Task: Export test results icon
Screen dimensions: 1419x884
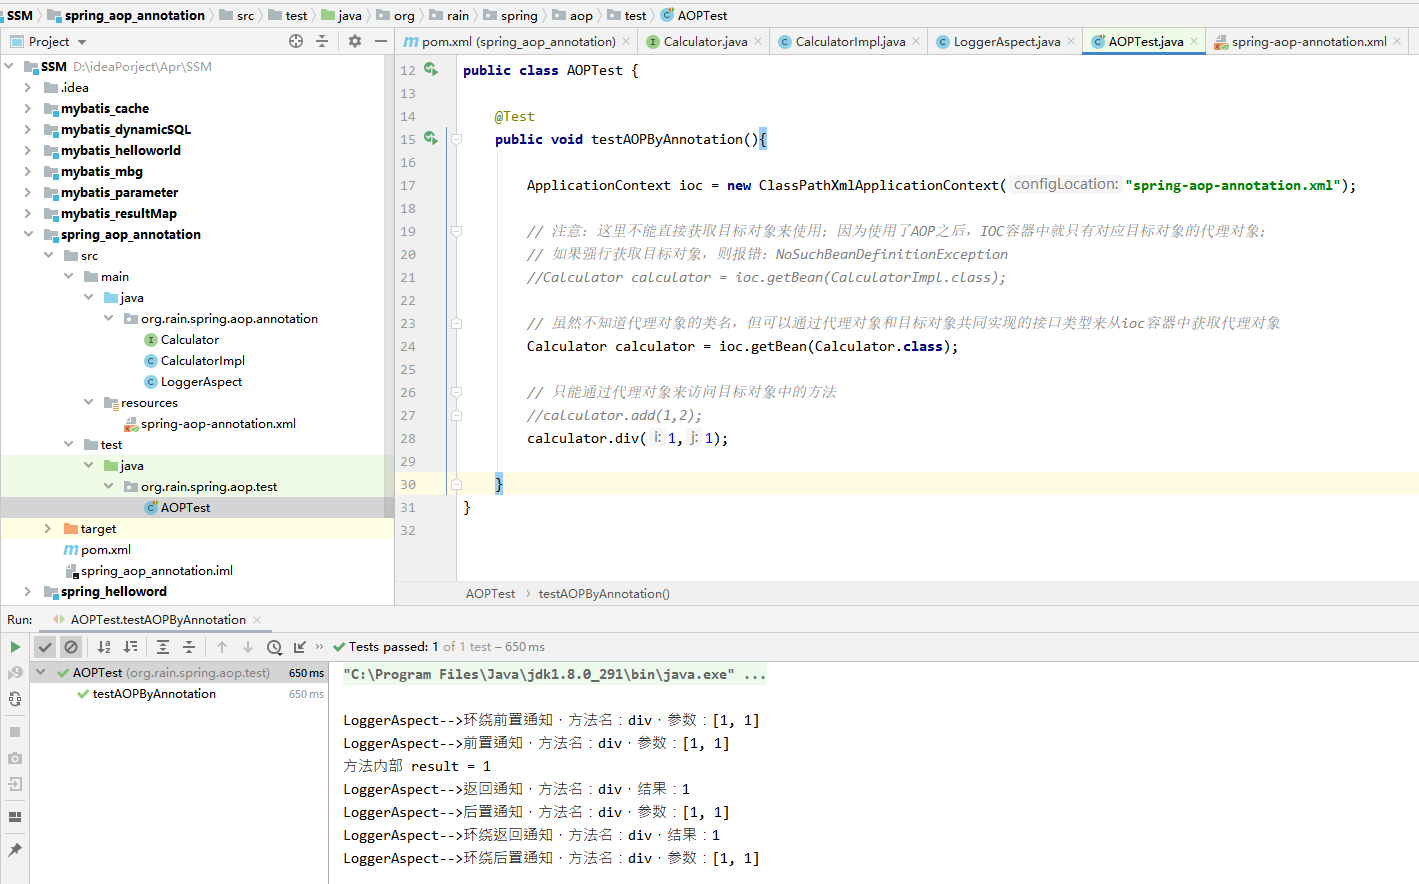Action: click(300, 647)
